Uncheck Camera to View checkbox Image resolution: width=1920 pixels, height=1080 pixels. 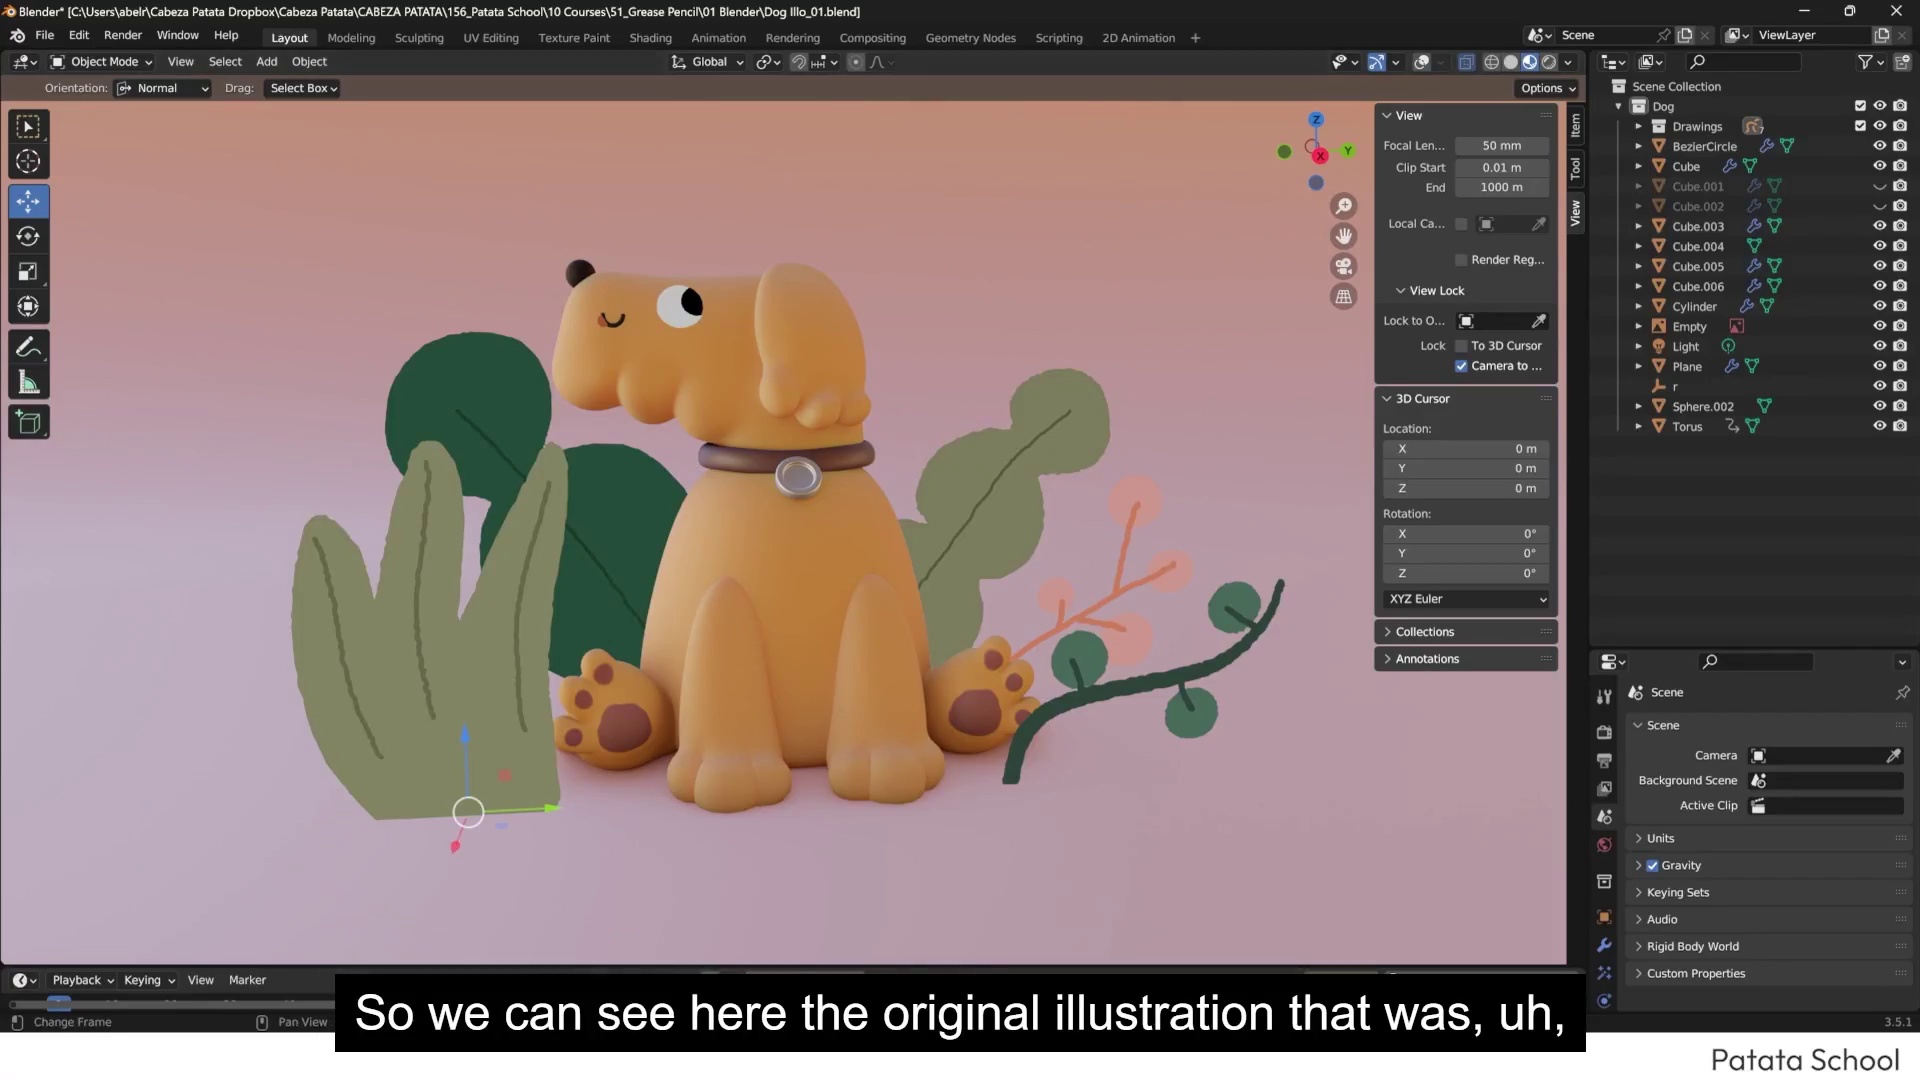point(1461,366)
